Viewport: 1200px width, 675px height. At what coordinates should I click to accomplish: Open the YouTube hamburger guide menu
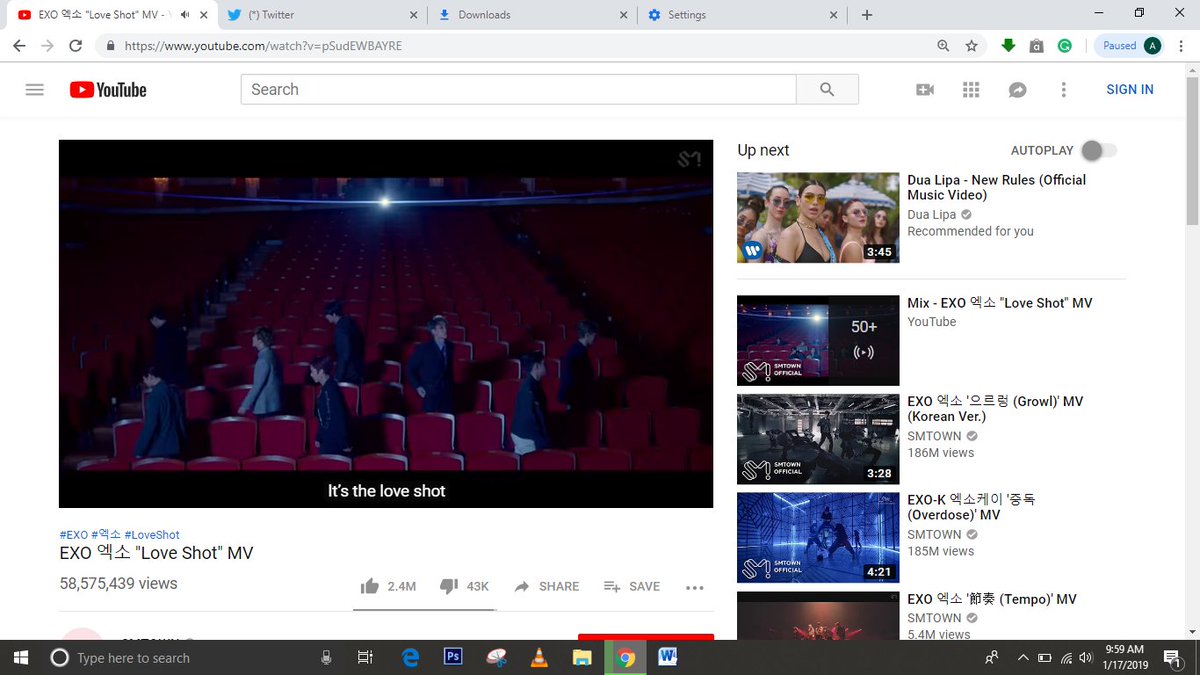coord(35,90)
